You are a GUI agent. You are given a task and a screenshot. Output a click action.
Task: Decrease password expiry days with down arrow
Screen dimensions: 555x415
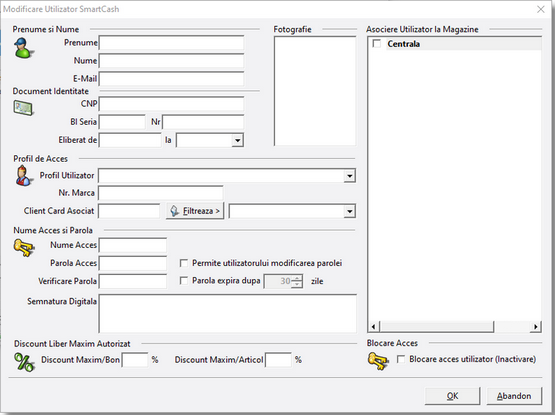297,284
